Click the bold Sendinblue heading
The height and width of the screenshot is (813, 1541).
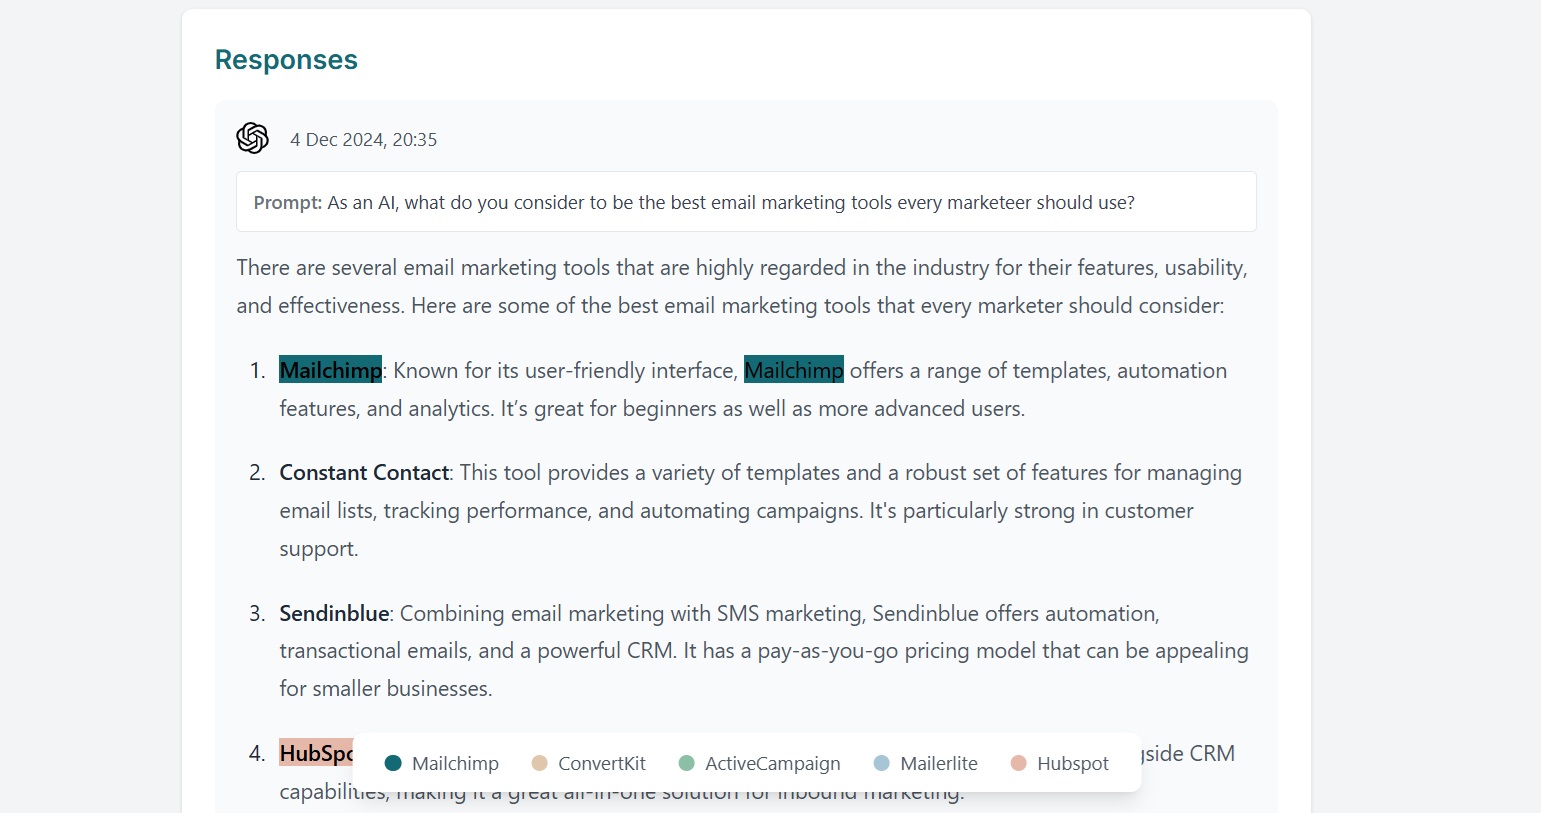pos(334,613)
